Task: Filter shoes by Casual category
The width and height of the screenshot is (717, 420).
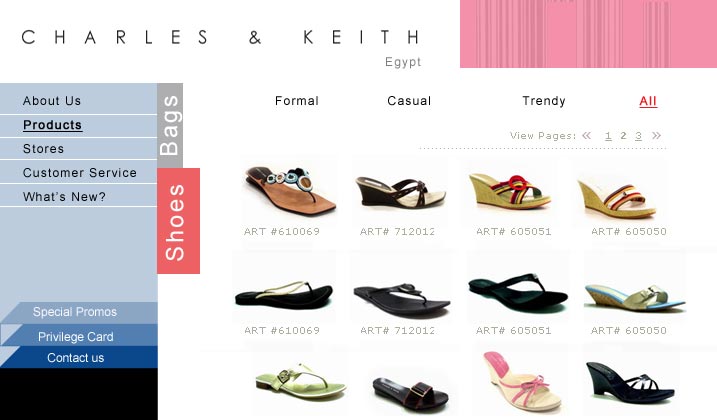Action: pos(409,101)
